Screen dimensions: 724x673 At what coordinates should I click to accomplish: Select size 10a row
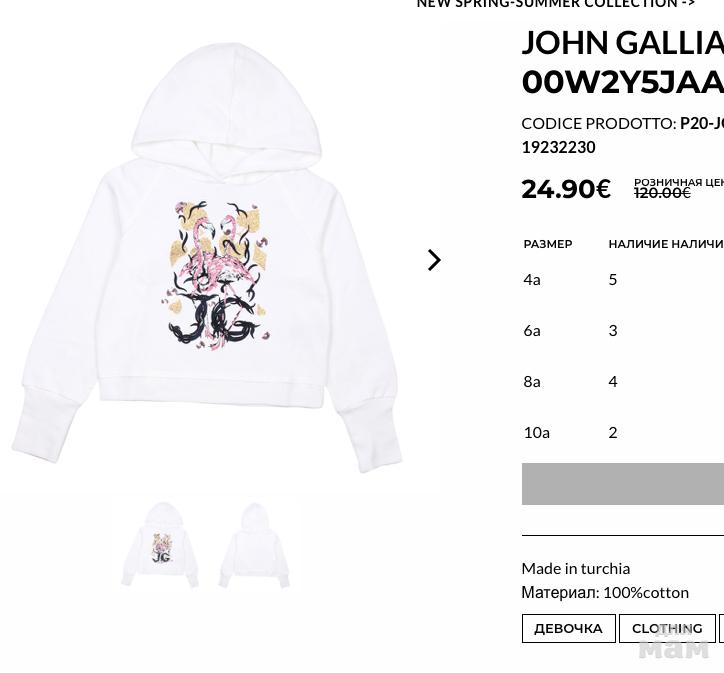(x=623, y=433)
